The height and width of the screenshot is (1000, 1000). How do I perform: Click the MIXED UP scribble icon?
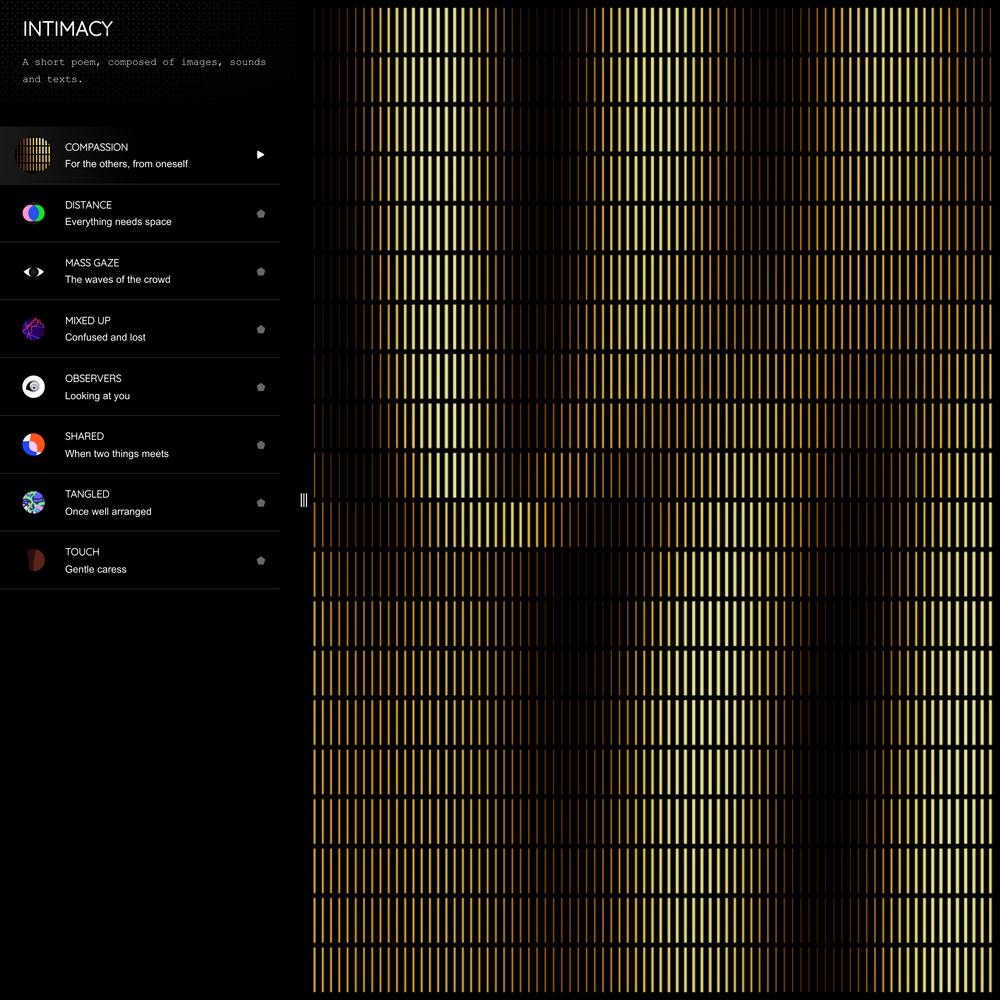click(33, 329)
